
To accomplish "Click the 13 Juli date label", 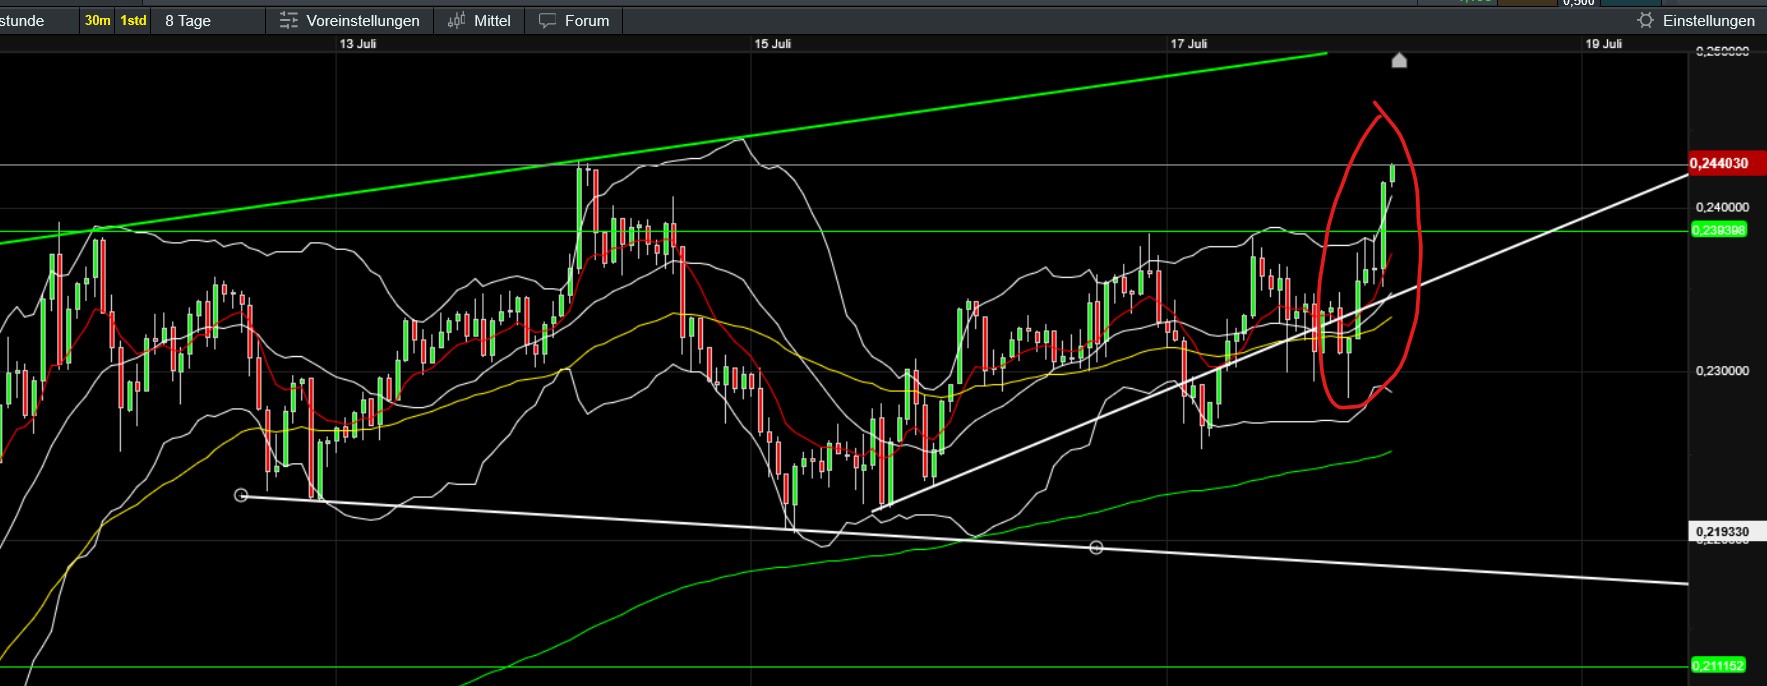I will pos(358,44).
